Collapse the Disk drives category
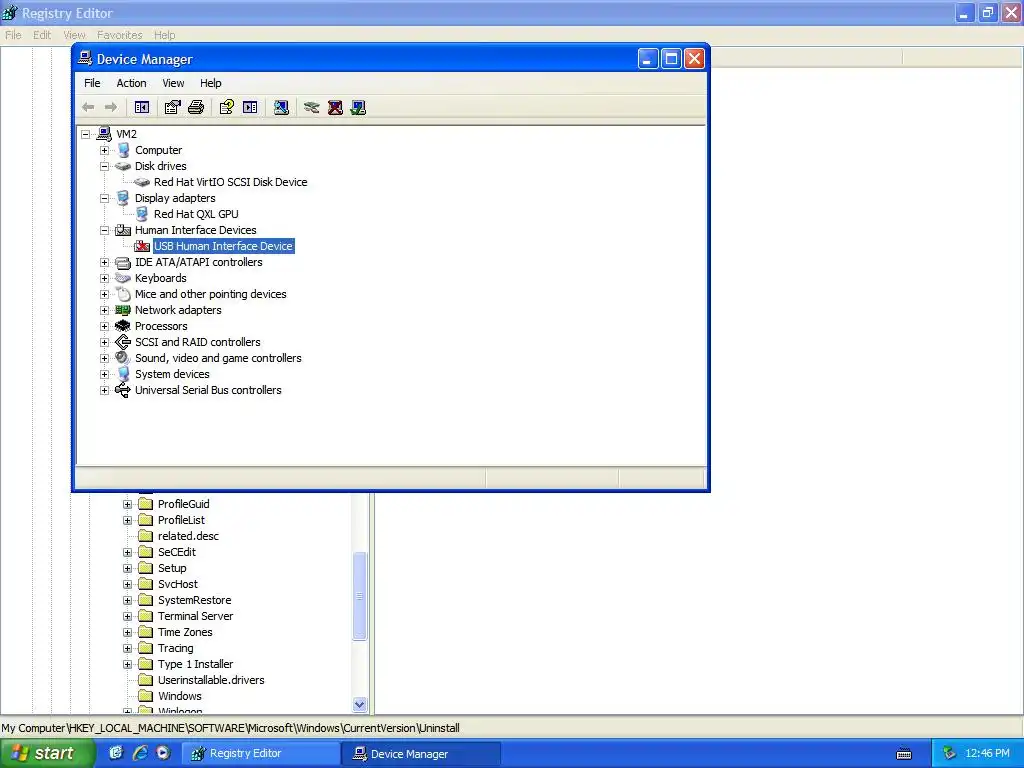Screen dimensions: 1024x768 [x=104, y=167]
